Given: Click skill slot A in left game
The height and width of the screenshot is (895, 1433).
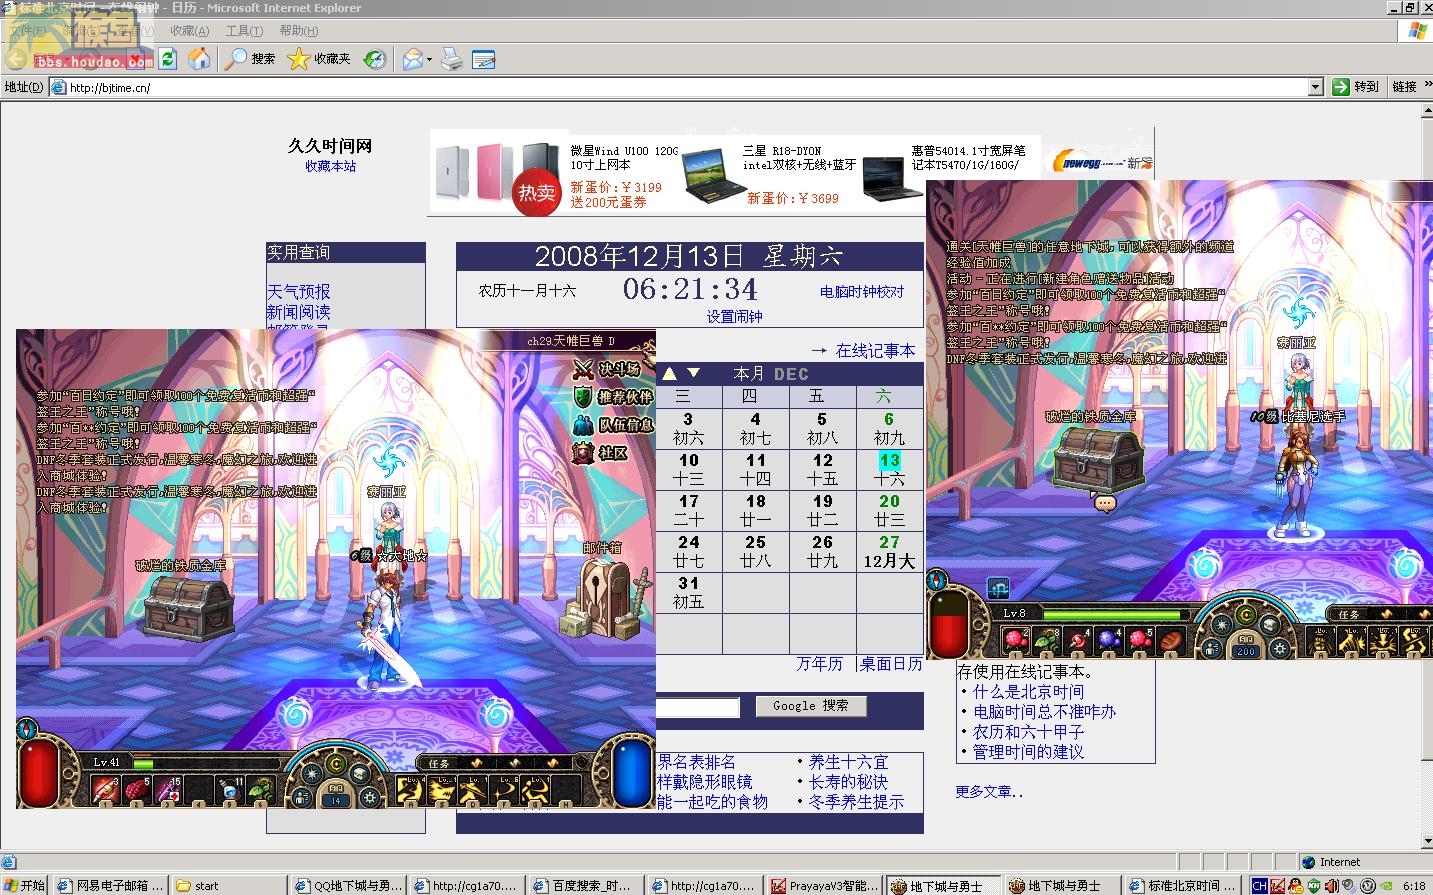Looking at the screenshot, I should click(x=411, y=790).
